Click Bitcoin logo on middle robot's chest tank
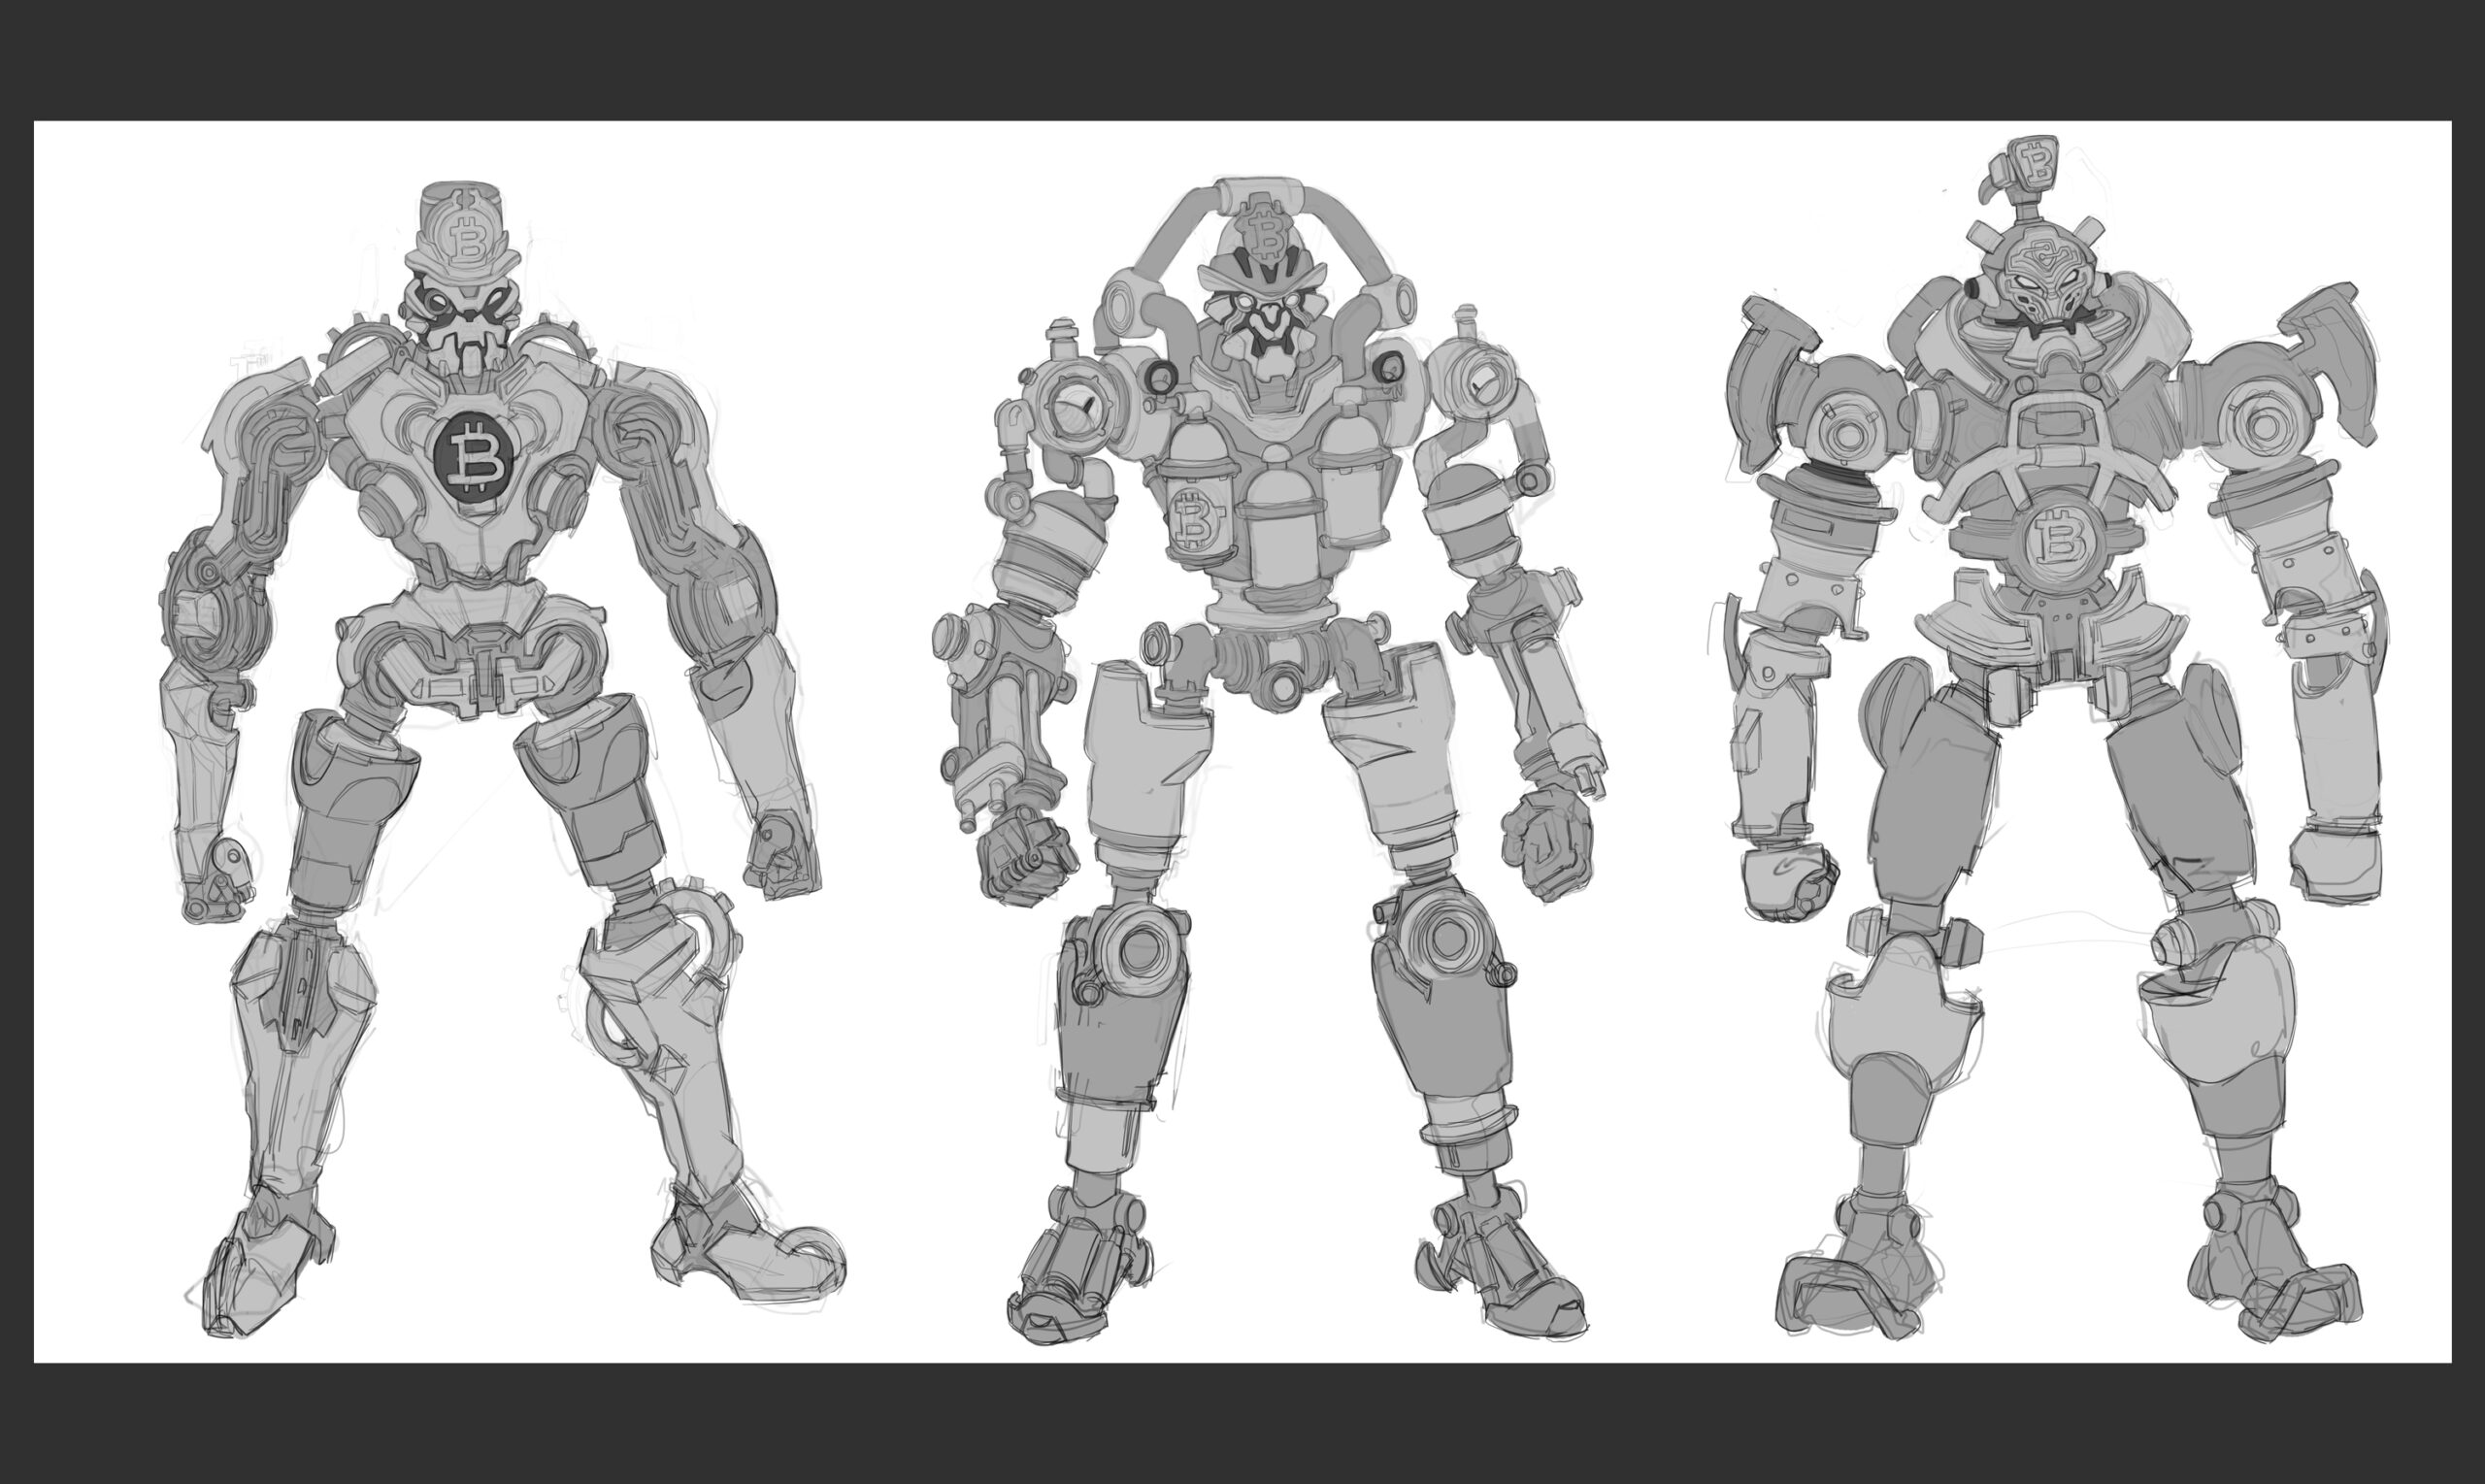 tap(1194, 521)
